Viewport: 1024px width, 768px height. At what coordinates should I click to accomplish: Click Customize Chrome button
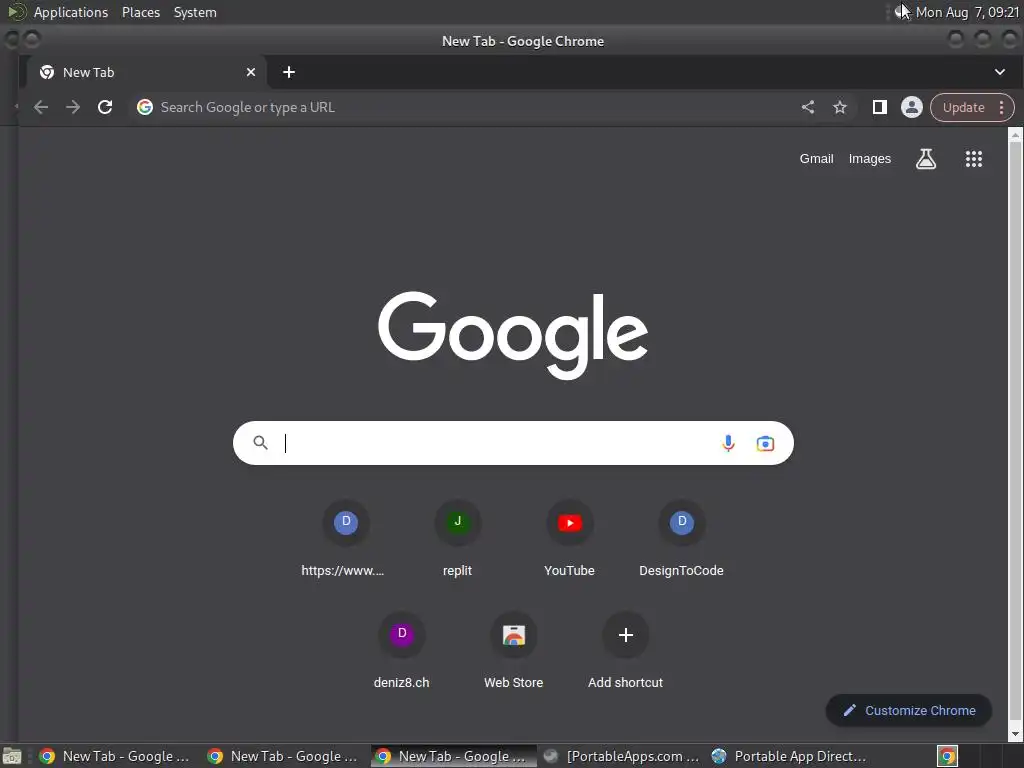pyautogui.click(x=908, y=711)
